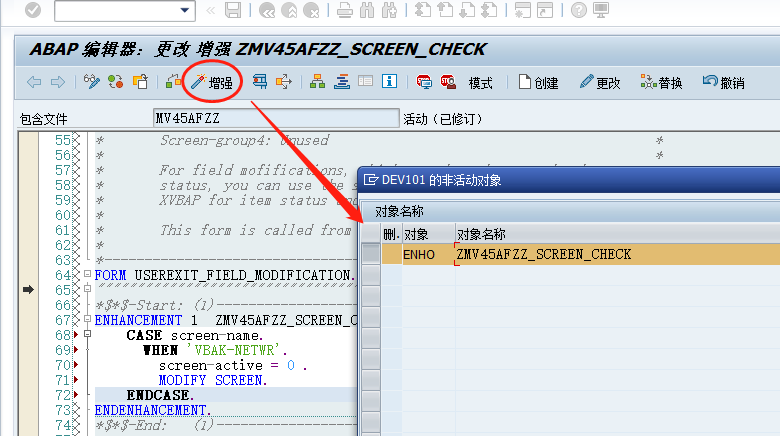
Task: Toggle Active/Inactive version icon
Action: (116, 82)
